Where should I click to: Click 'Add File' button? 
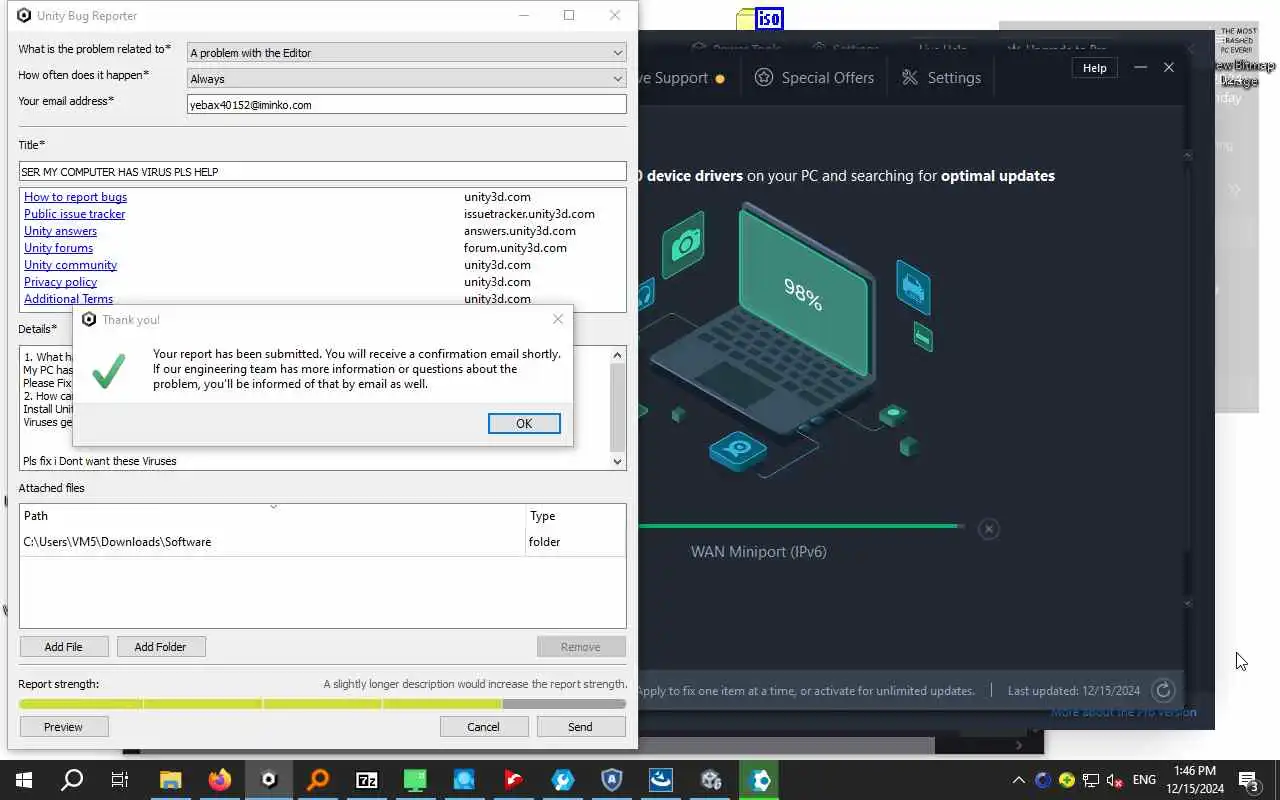(x=63, y=647)
